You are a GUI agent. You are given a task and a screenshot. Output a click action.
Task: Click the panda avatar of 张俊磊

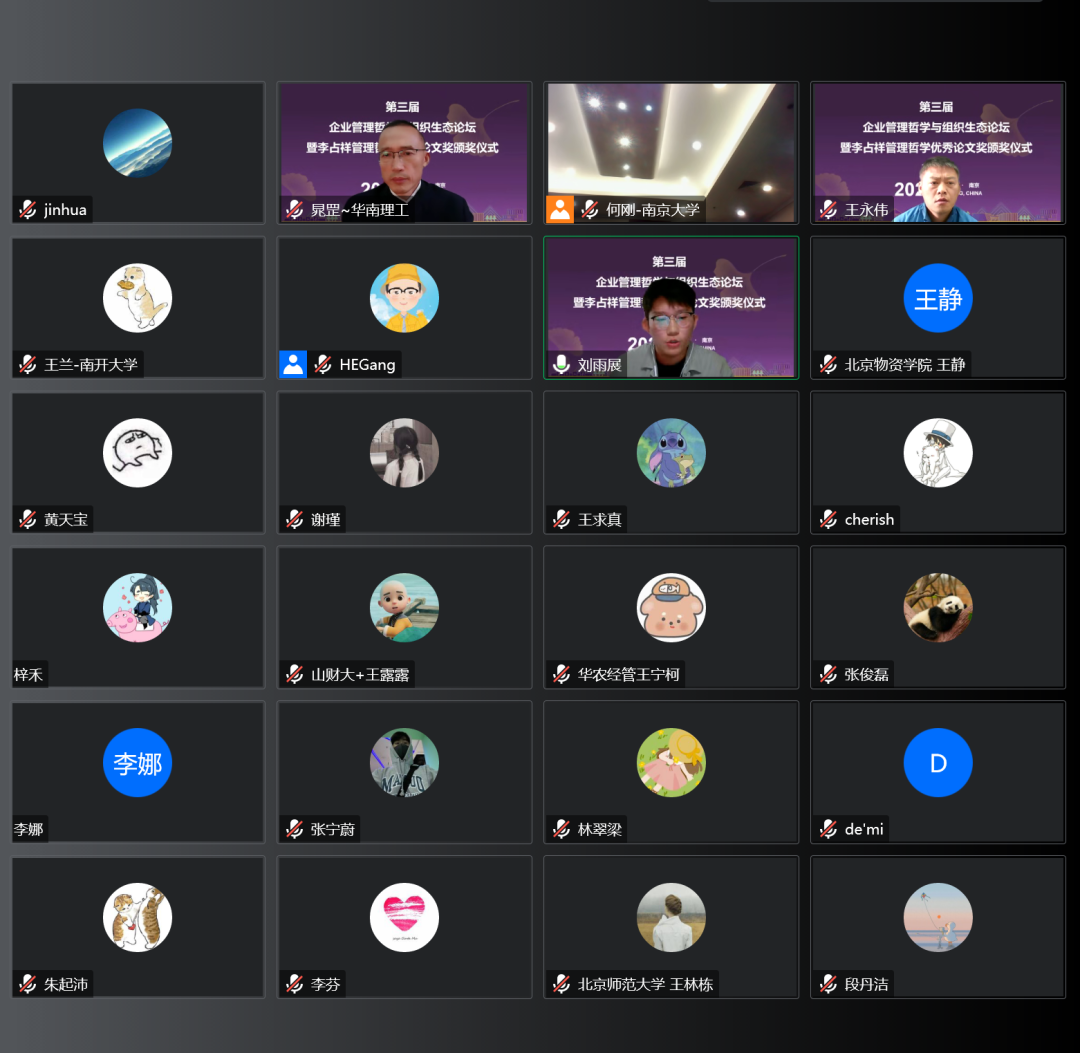point(937,607)
